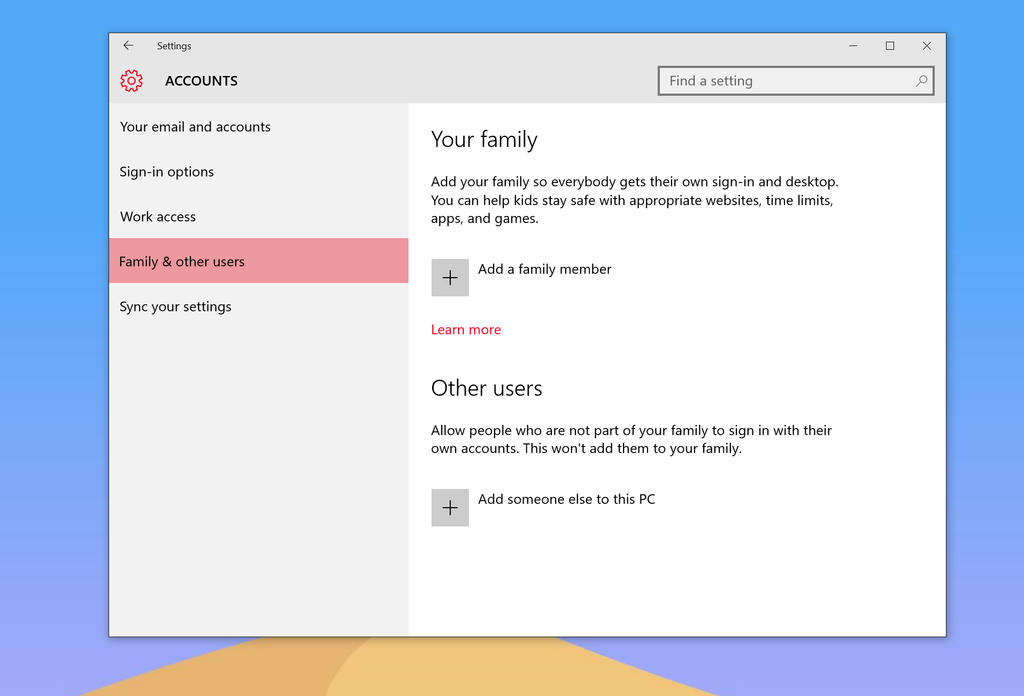Click Add someone else to this PC
Viewport: 1024px width, 696px height.
tap(566, 498)
